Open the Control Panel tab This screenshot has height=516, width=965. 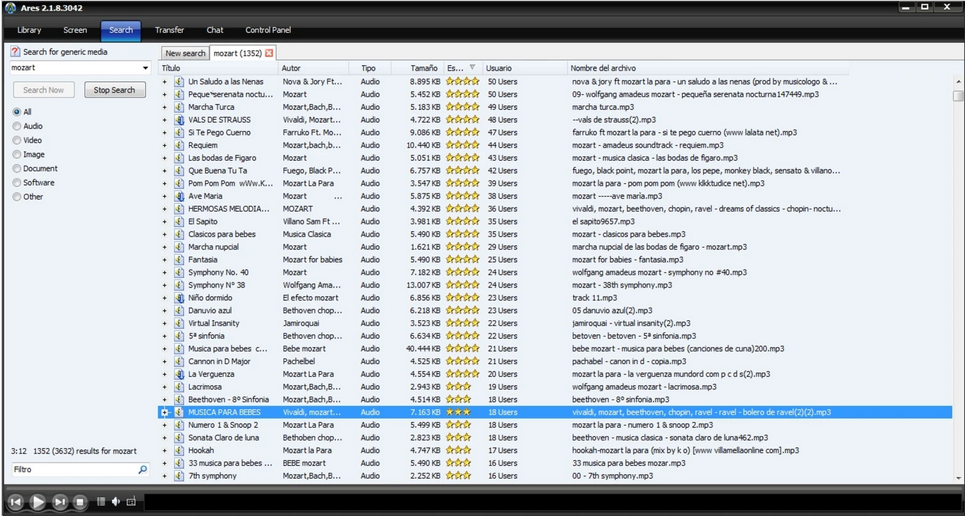[x=268, y=30]
